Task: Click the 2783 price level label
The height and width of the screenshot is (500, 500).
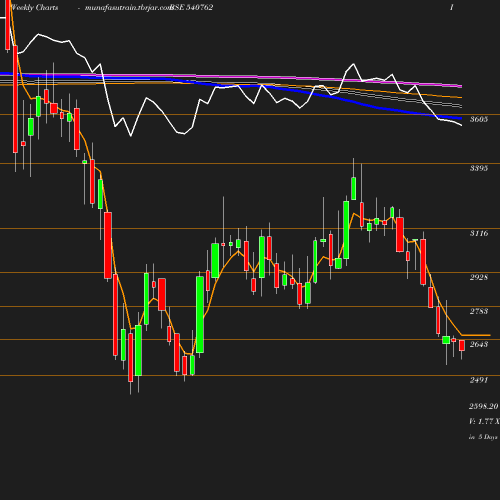Action: (x=479, y=311)
